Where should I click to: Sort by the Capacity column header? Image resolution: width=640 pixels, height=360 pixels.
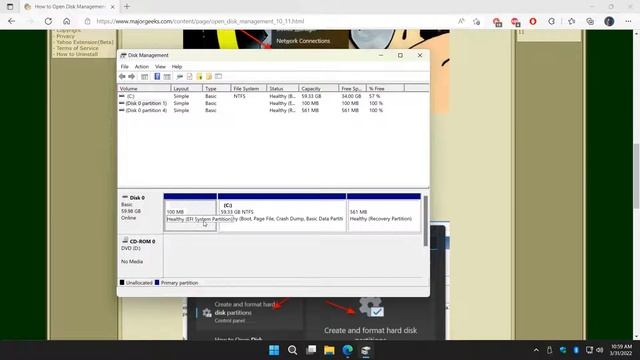click(x=318, y=89)
